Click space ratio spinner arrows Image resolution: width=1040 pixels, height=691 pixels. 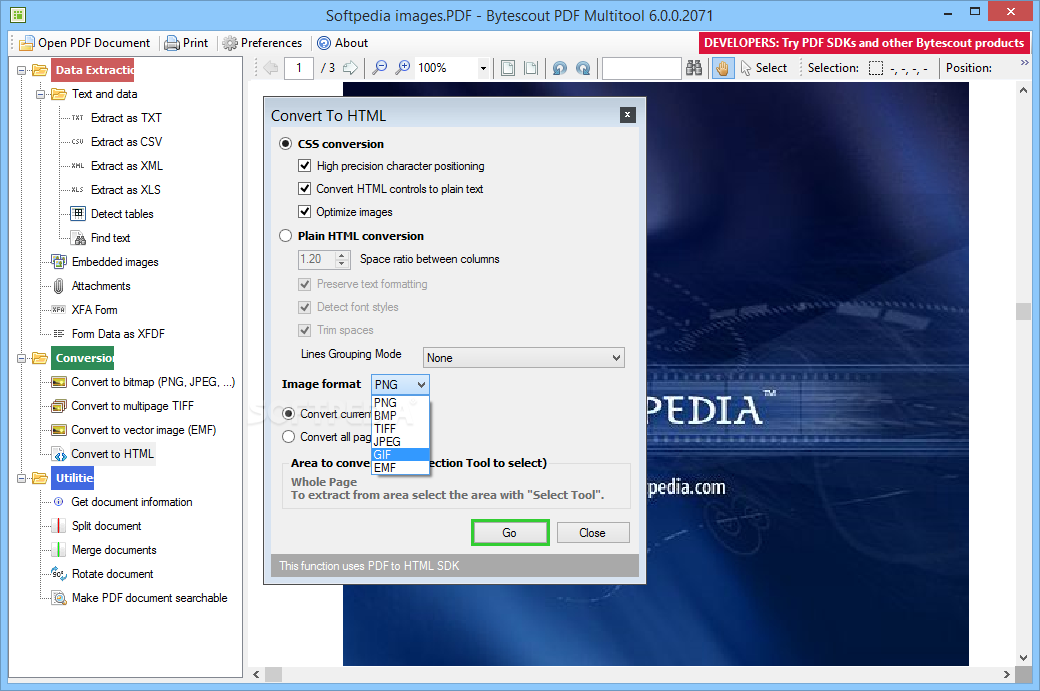[x=342, y=259]
